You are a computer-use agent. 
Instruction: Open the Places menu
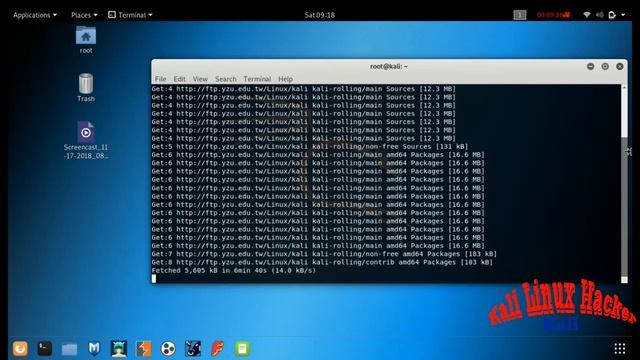84,15
